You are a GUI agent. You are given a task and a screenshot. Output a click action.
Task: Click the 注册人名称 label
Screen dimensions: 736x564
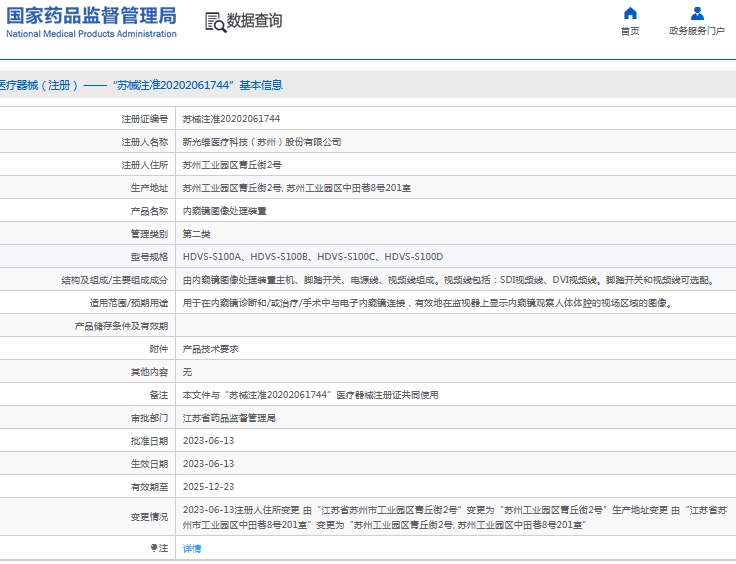(145, 142)
